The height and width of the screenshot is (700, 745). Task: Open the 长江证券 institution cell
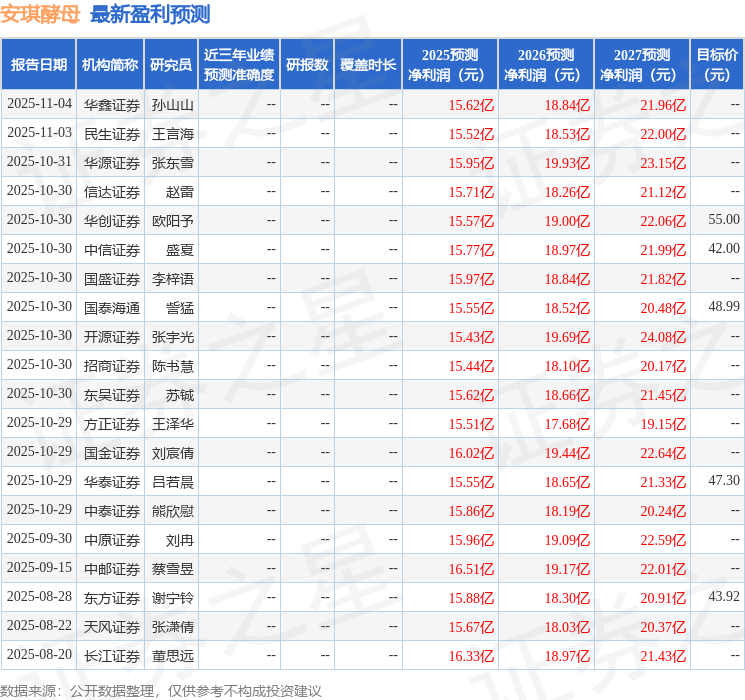111,656
